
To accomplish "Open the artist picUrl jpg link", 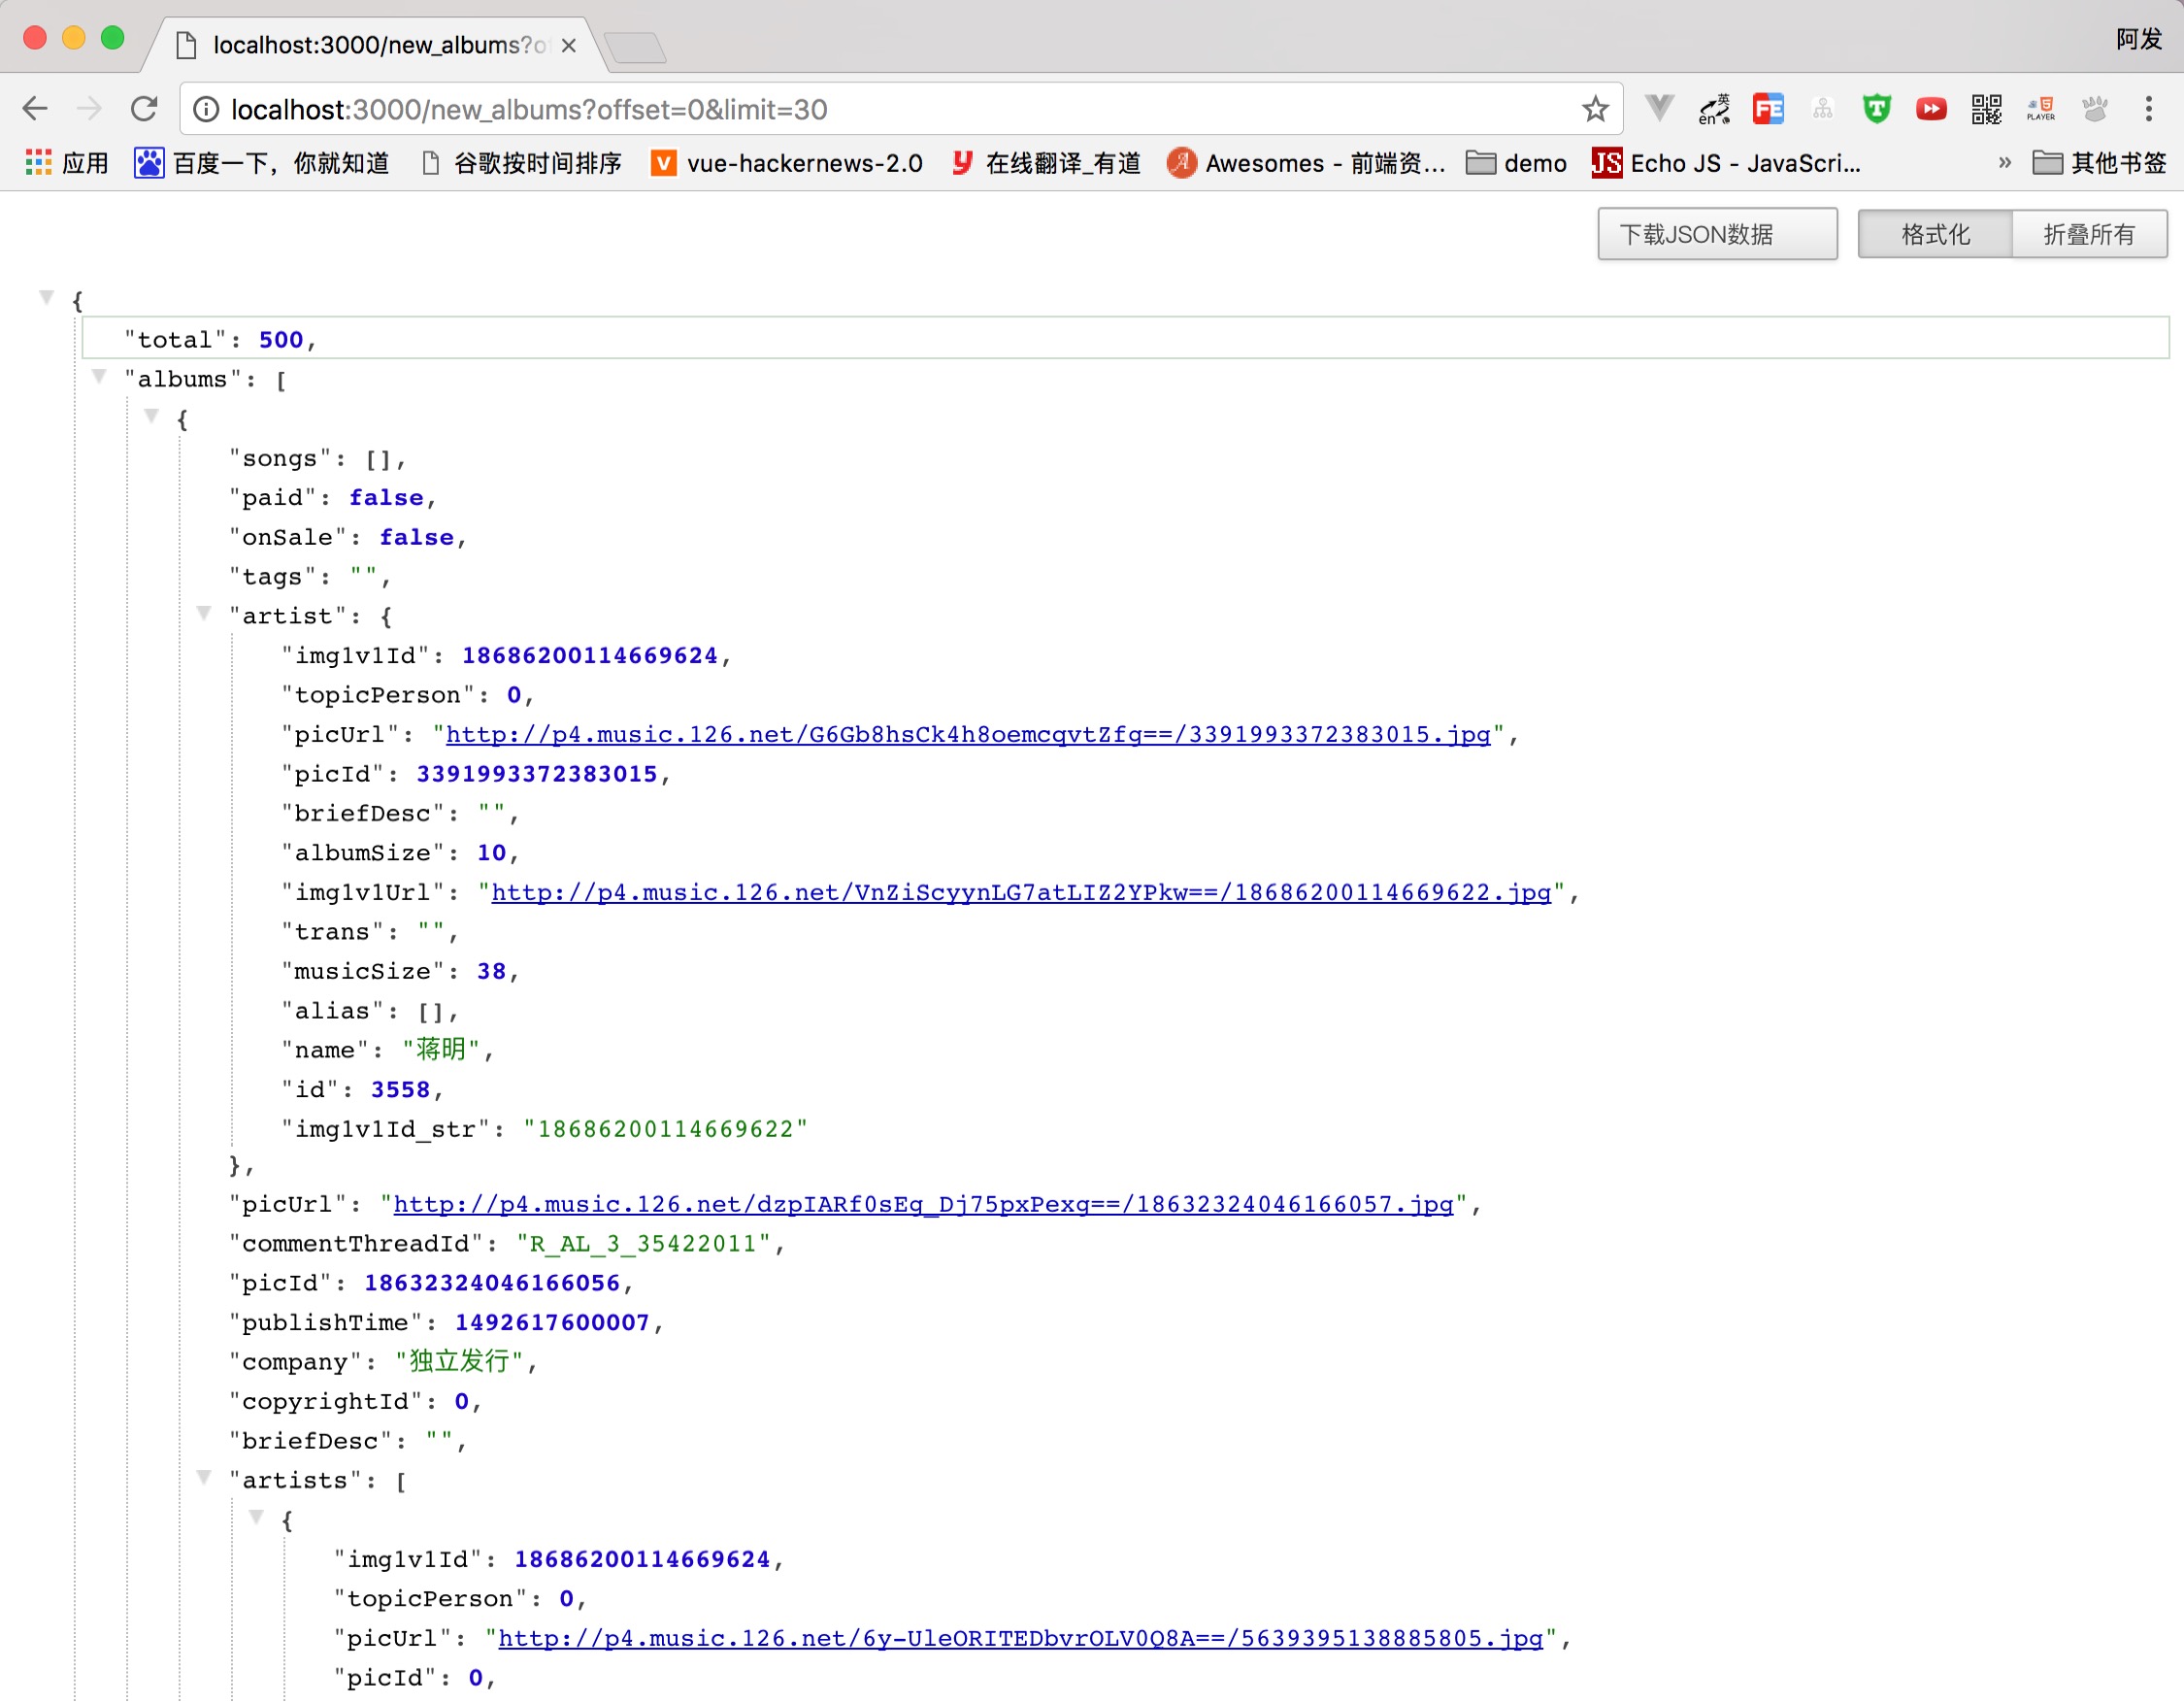I will tap(967, 735).
